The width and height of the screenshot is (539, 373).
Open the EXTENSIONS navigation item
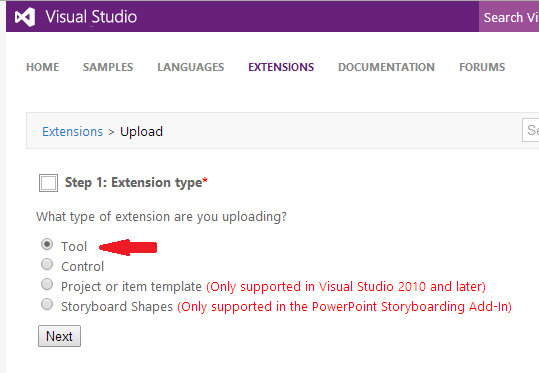281,67
